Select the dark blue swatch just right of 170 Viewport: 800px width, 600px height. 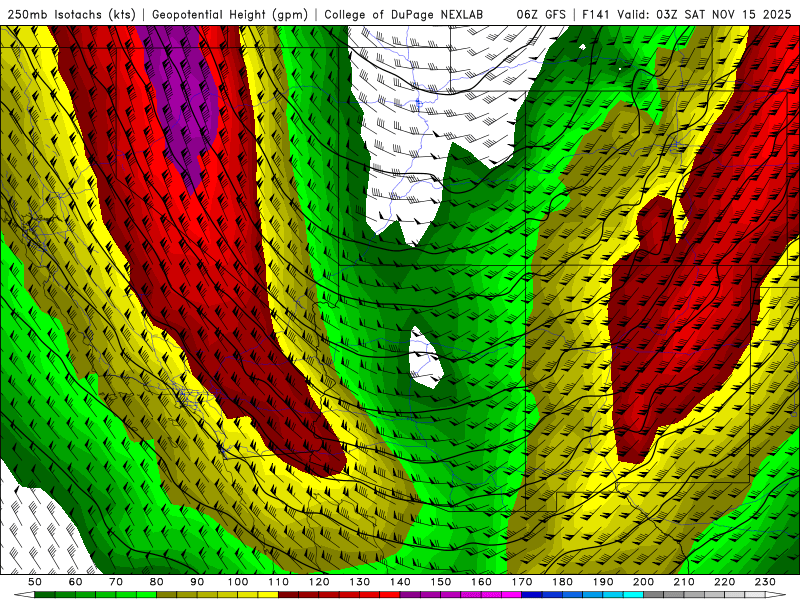coord(532,594)
